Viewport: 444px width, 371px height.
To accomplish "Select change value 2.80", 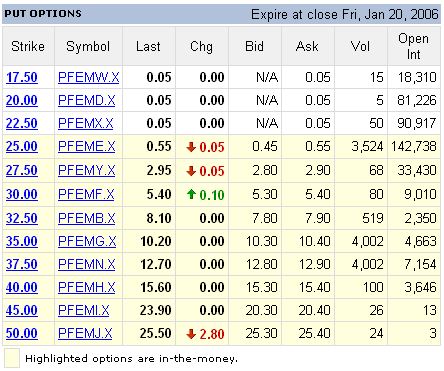I will pyautogui.click(x=212, y=334).
